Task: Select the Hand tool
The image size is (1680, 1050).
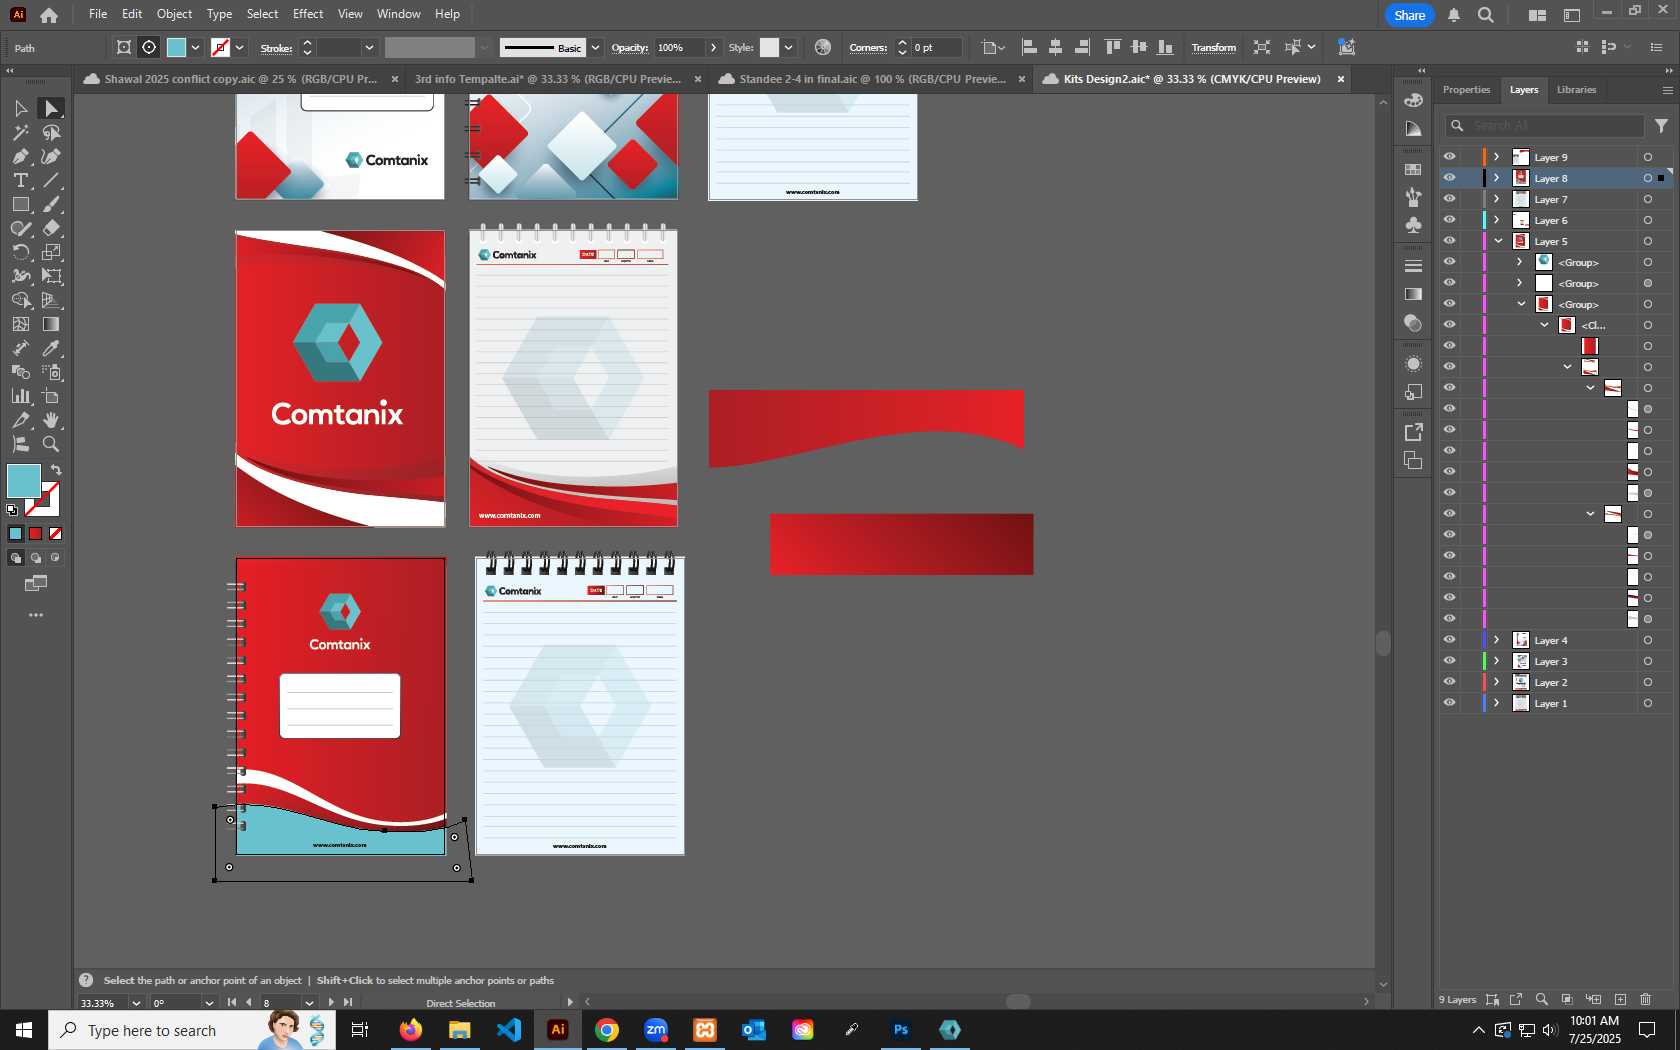Action: tap(51, 420)
